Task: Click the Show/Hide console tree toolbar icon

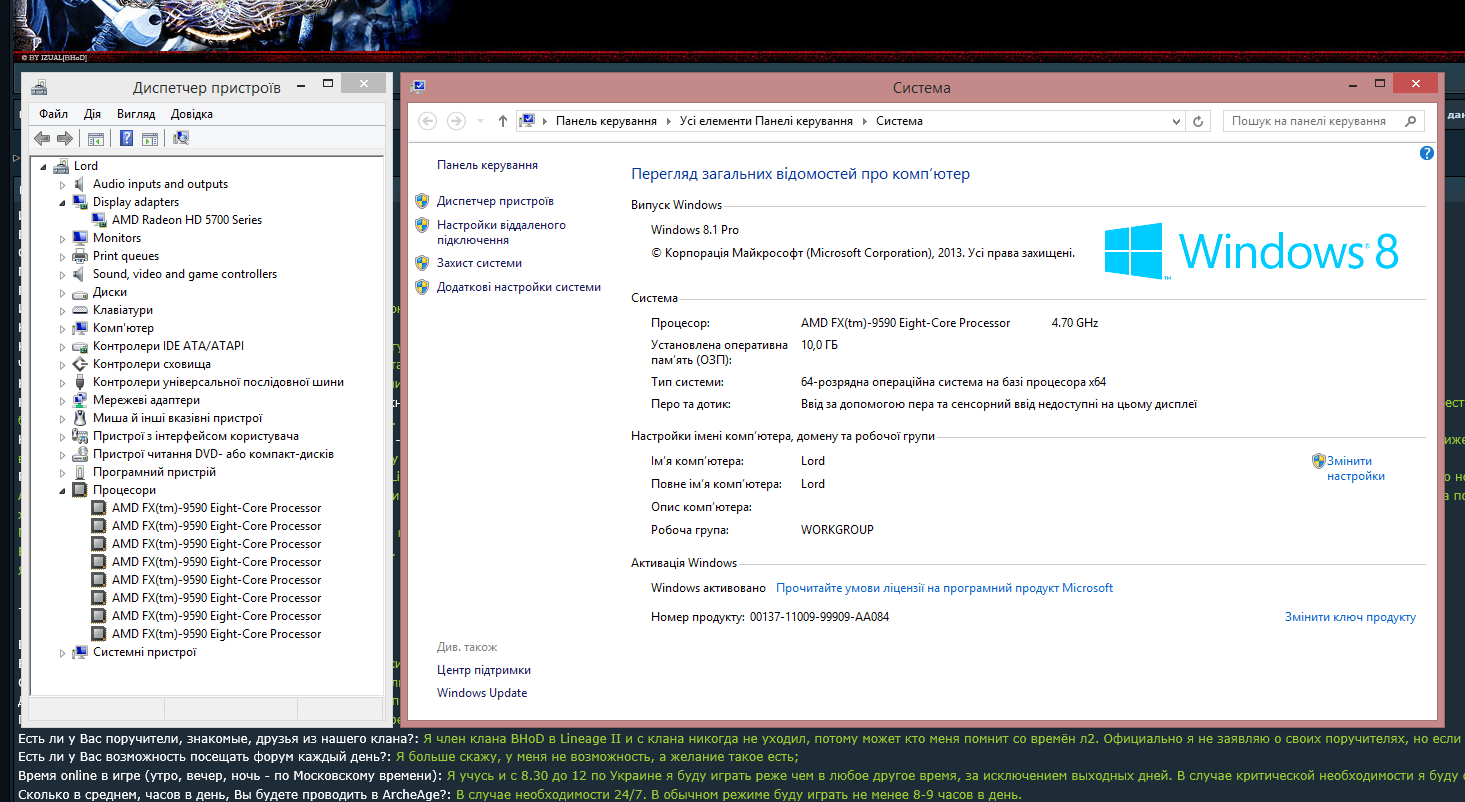Action: pyautogui.click(x=96, y=138)
